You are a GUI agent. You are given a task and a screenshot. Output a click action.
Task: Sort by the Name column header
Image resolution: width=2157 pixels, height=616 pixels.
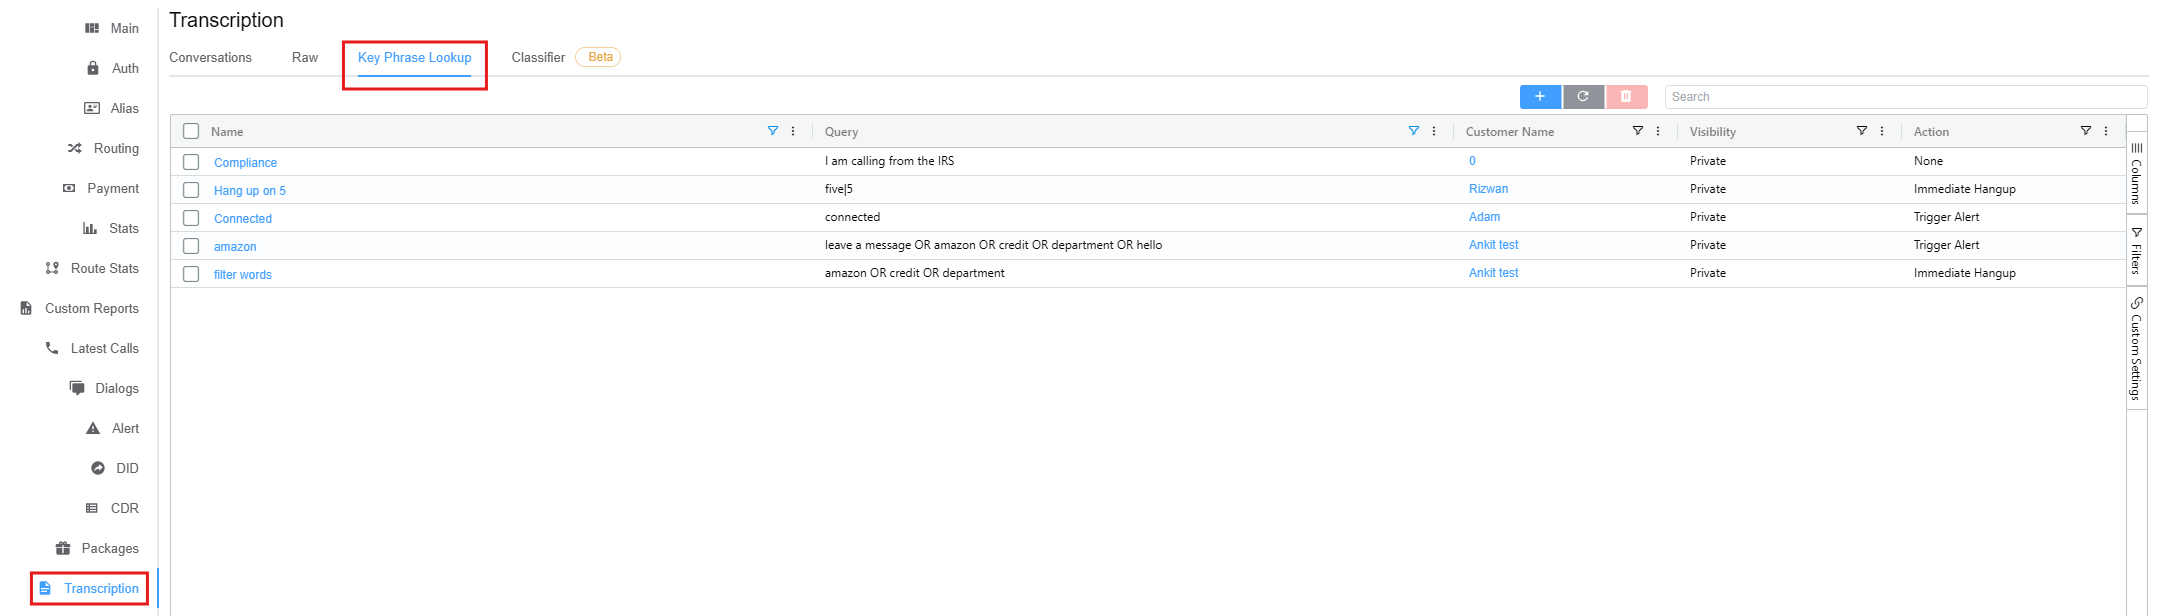click(x=227, y=132)
